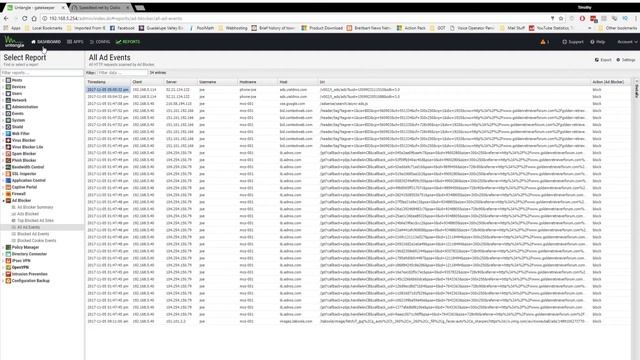Open the Reports menu

pyautogui.click(x=128, y=42)
